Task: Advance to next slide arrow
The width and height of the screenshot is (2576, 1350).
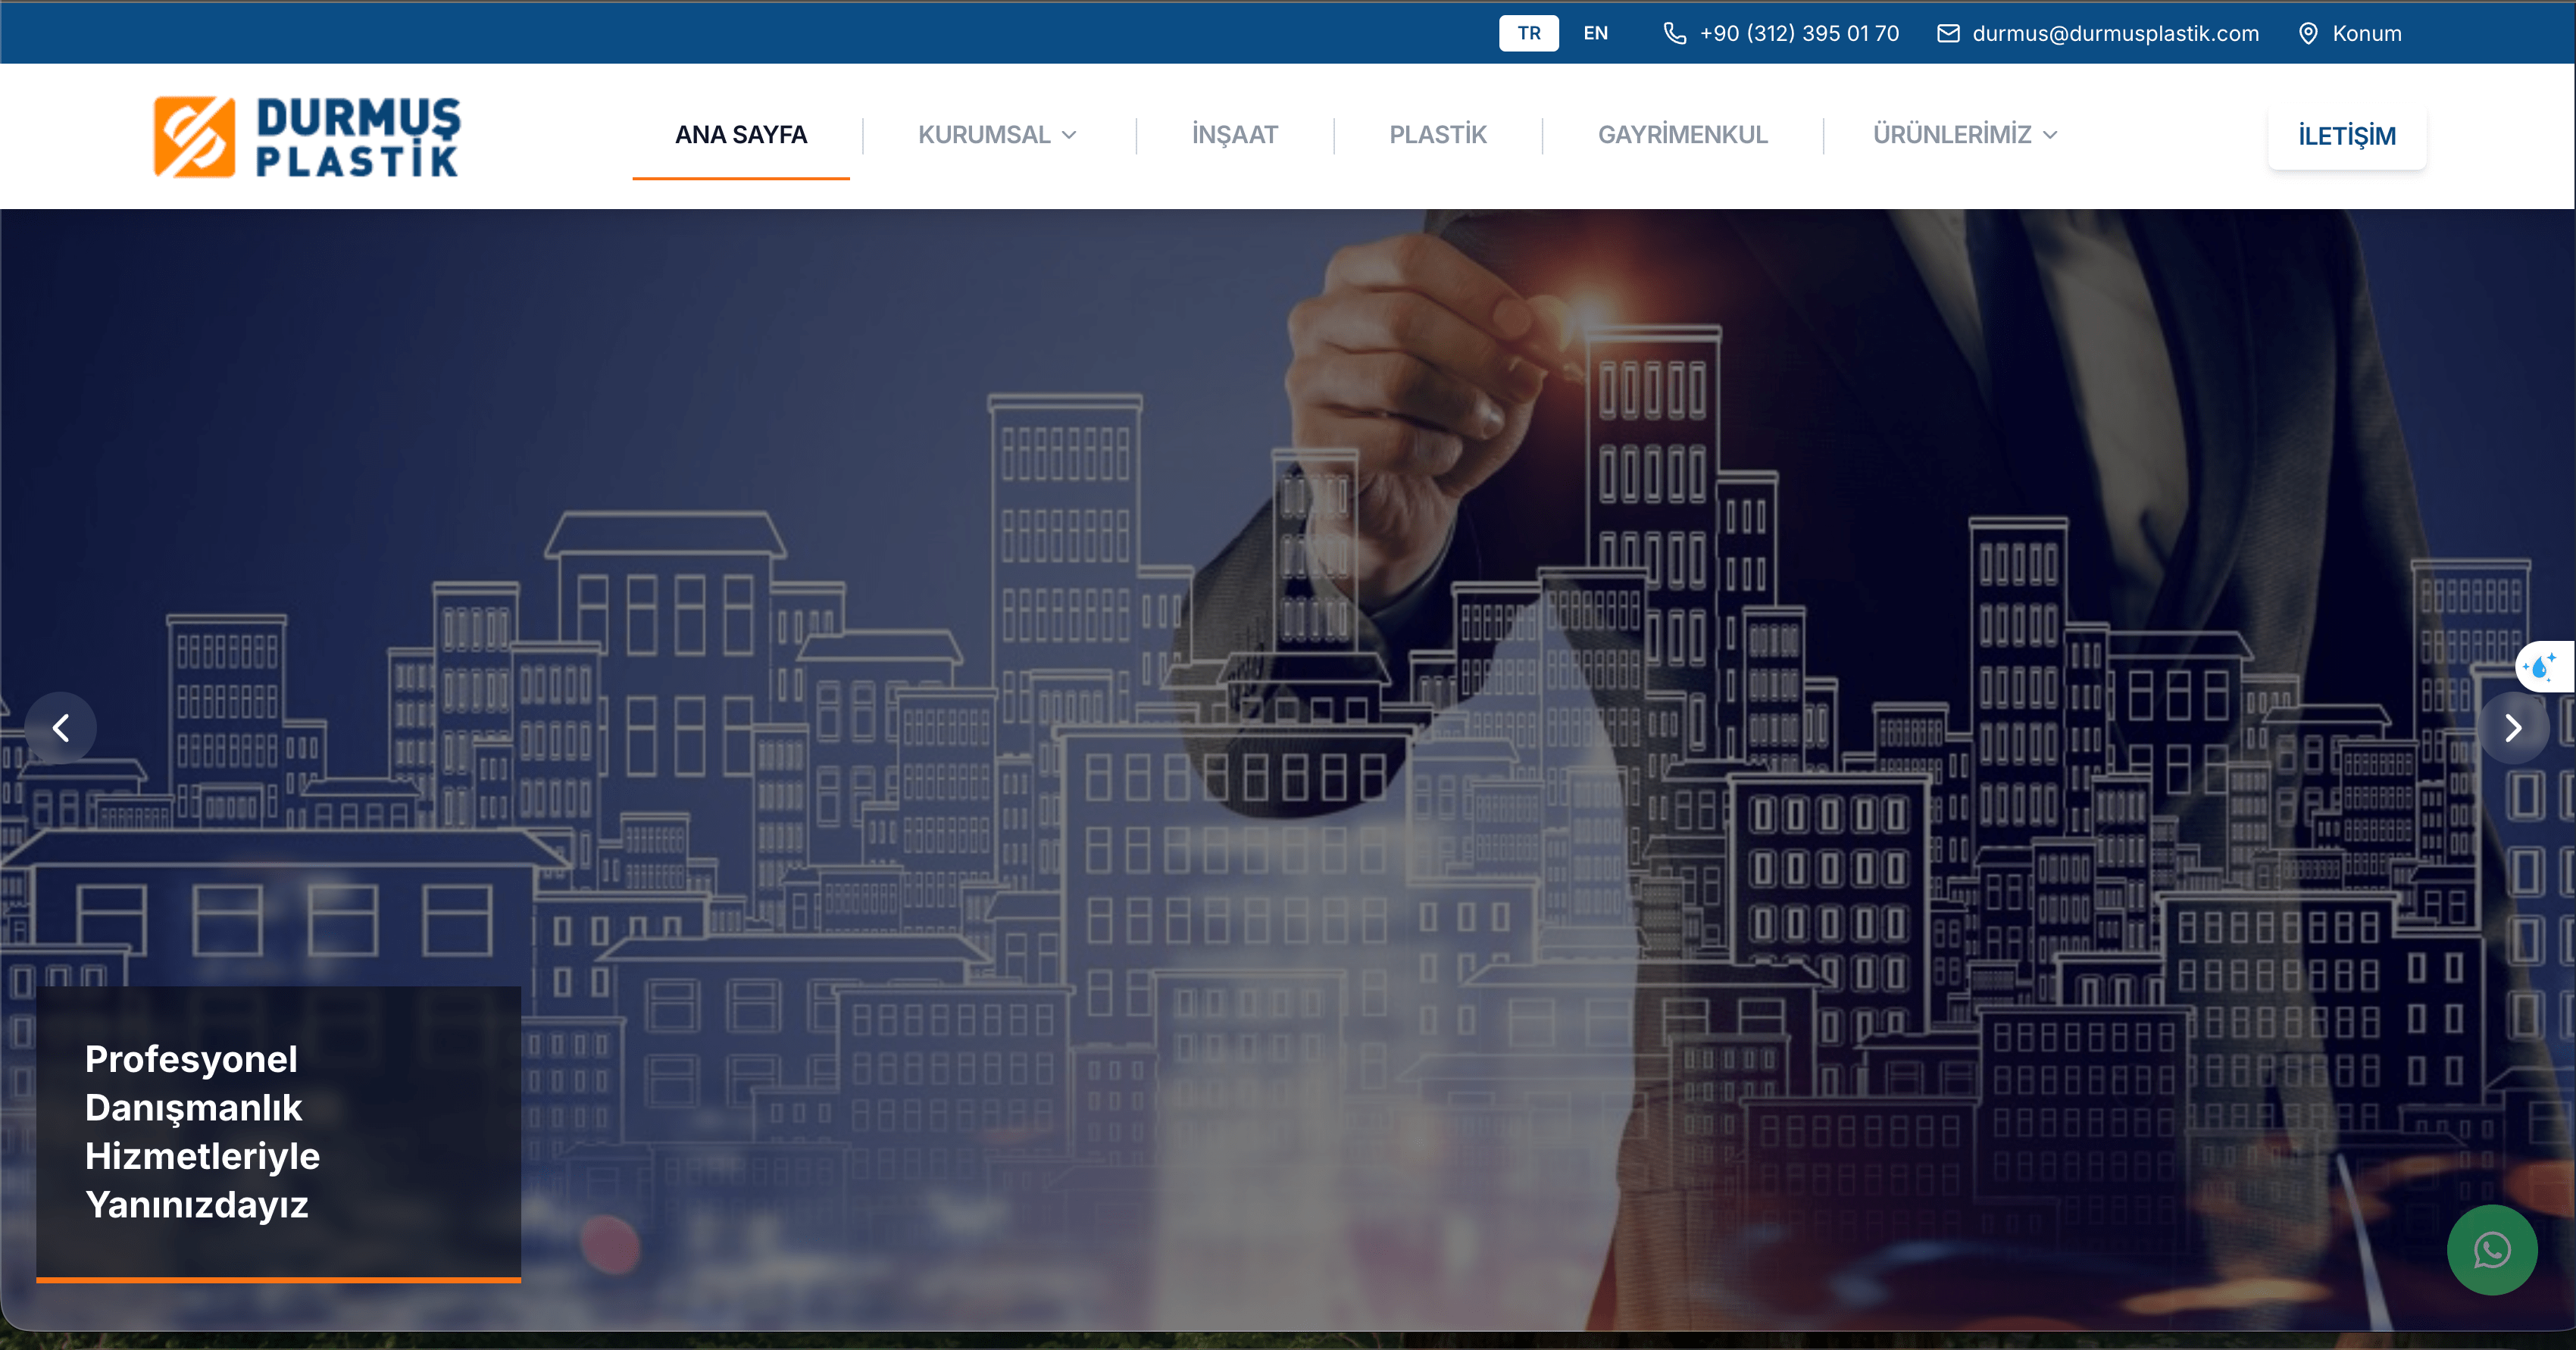Action: (x=2513, y=728)
